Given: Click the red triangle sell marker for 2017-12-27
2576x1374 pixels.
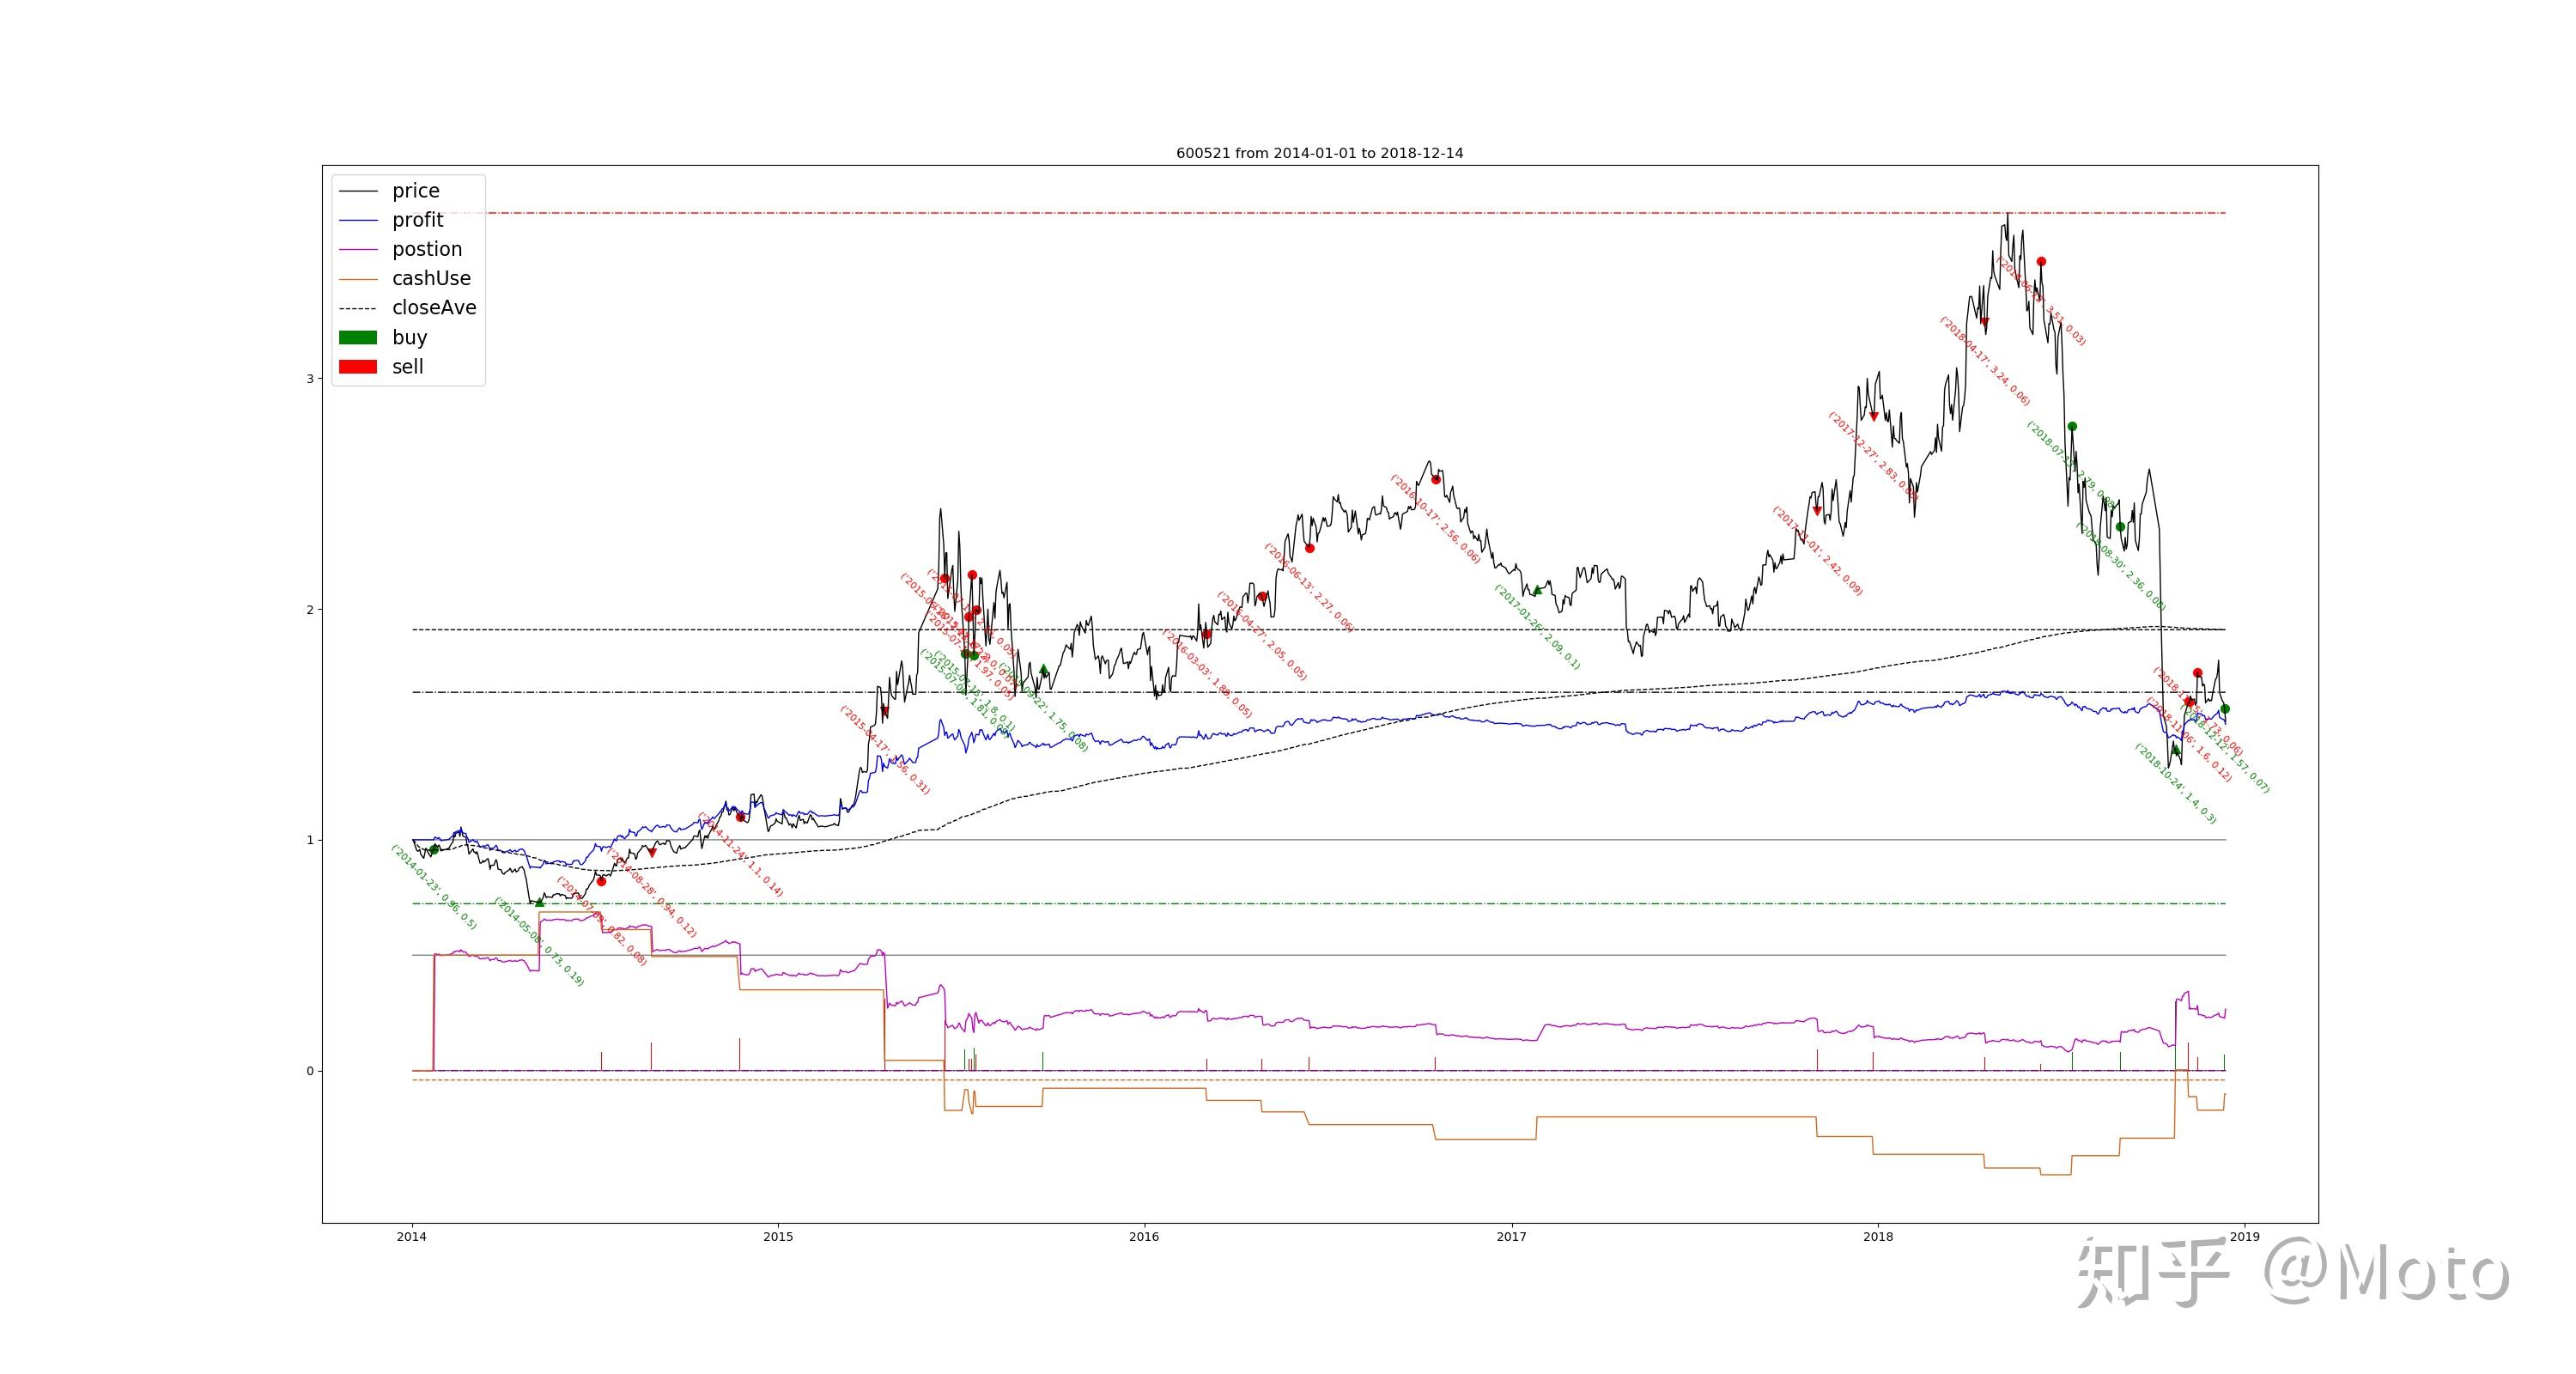Looking at the screenshot, I should pyautogui.click(x=1874, y=417).
